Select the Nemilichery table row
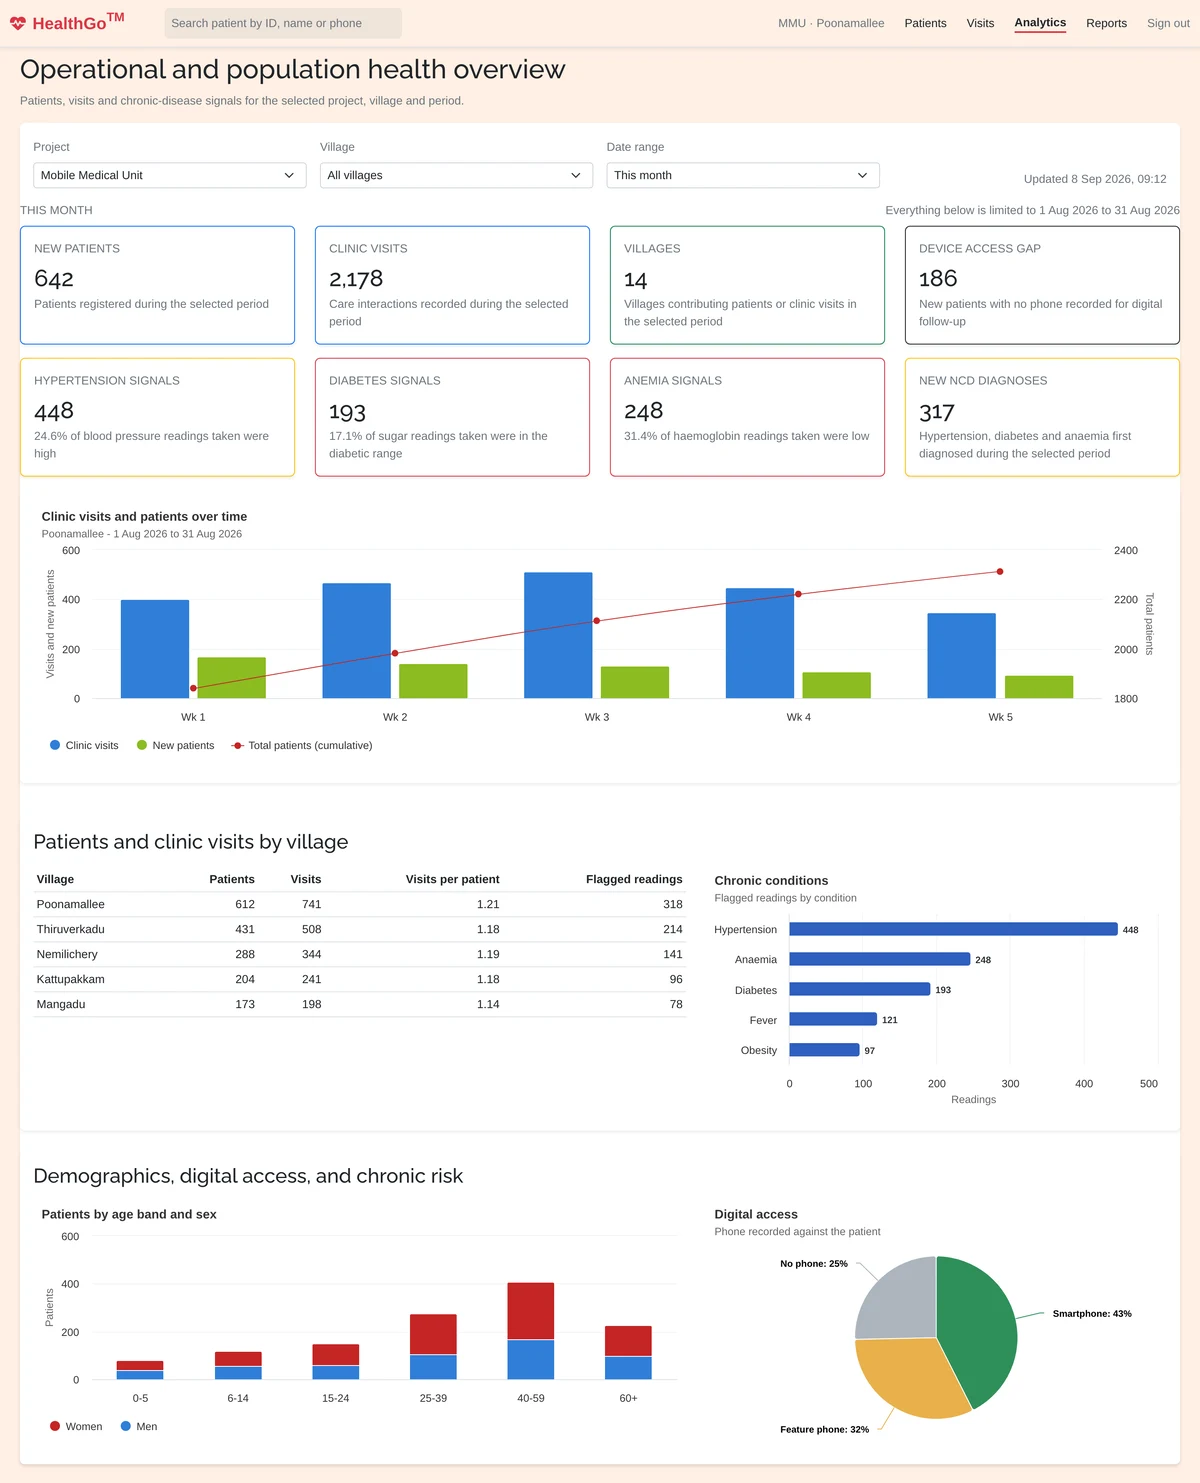Screen dimensions: 1200x1483 360,954
